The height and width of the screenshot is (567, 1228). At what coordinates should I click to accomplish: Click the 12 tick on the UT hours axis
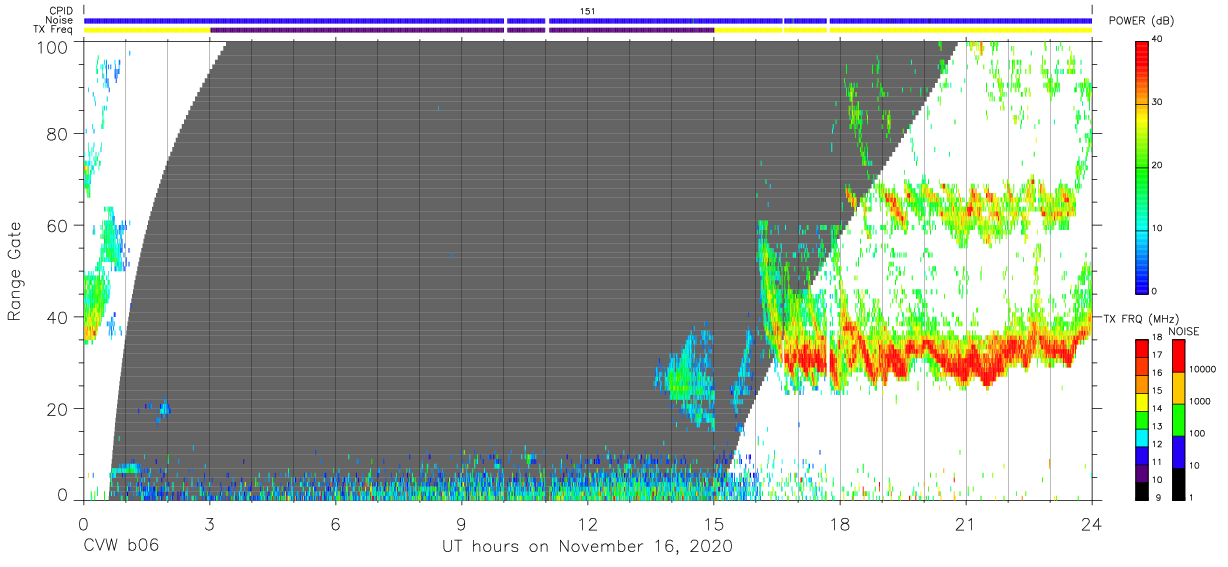coord(587,523)
